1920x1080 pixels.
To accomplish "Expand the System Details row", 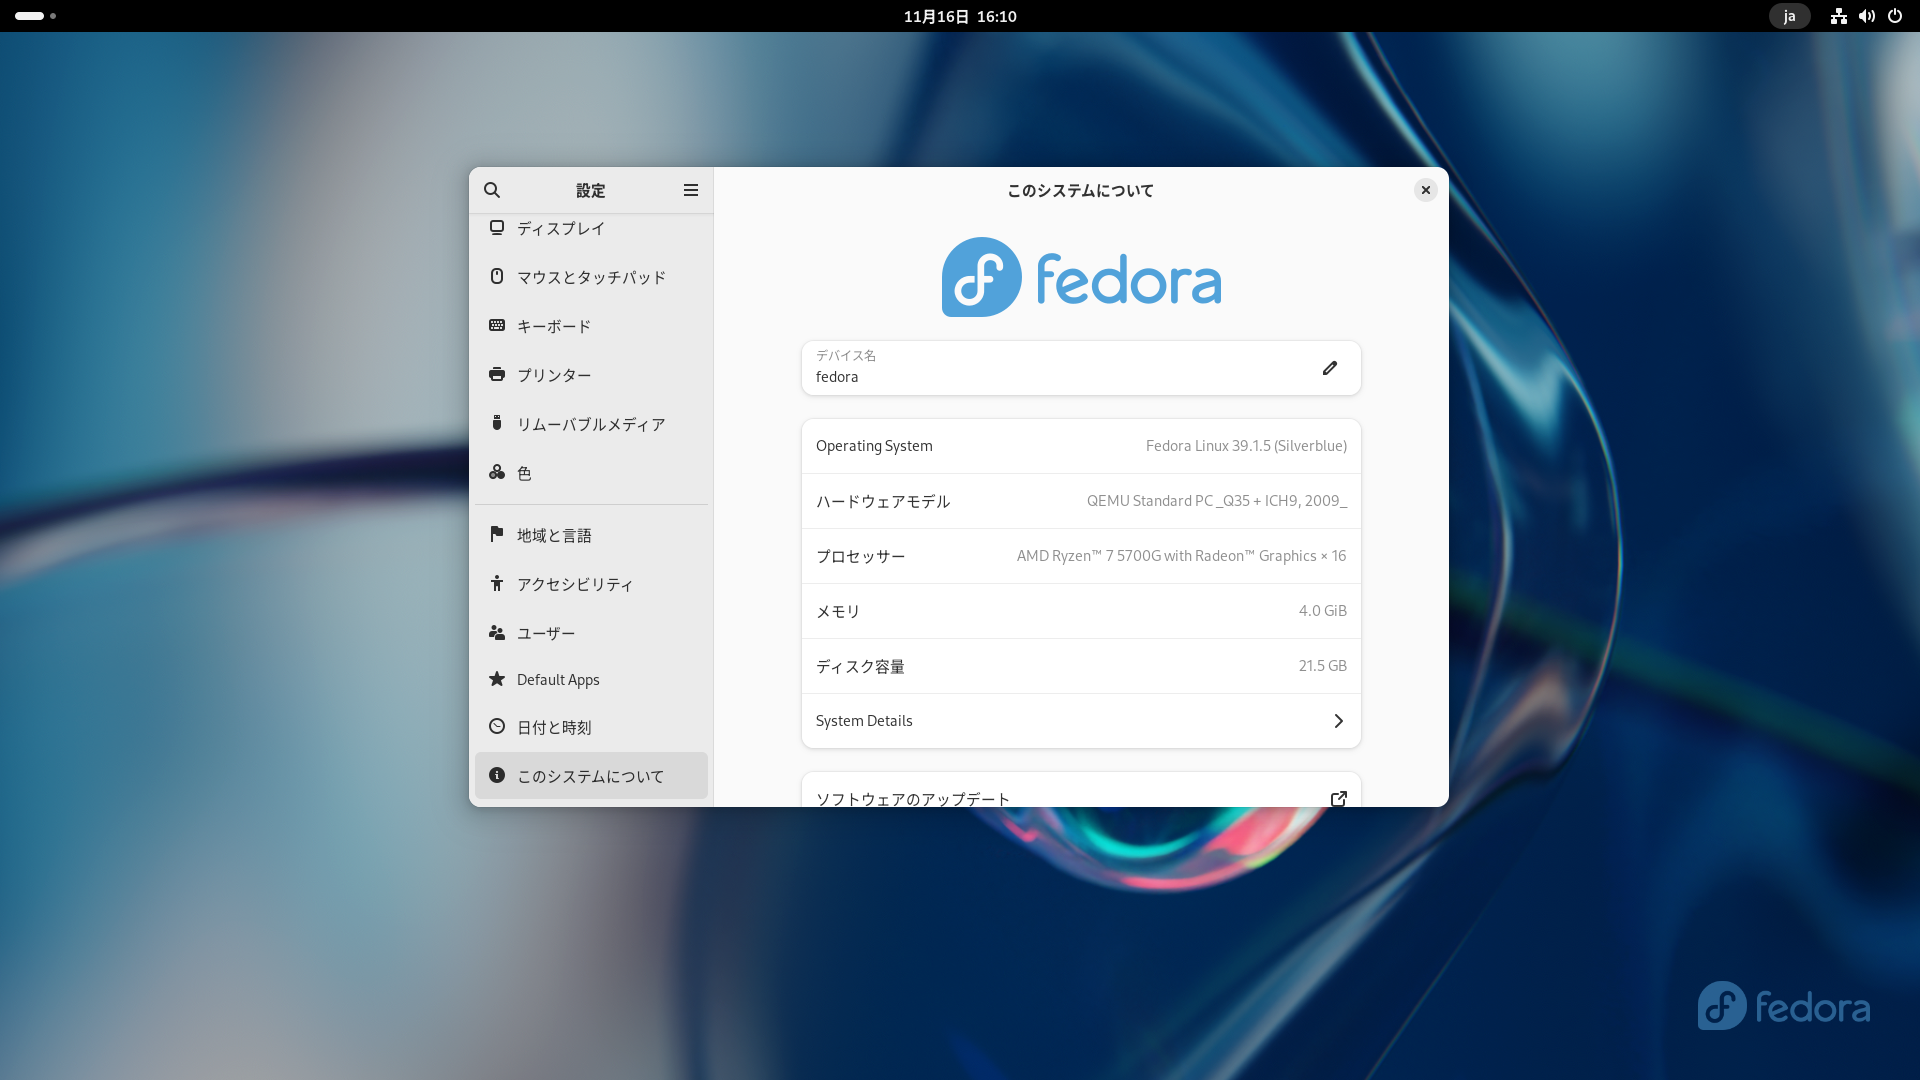I will tap(1080, 721).
